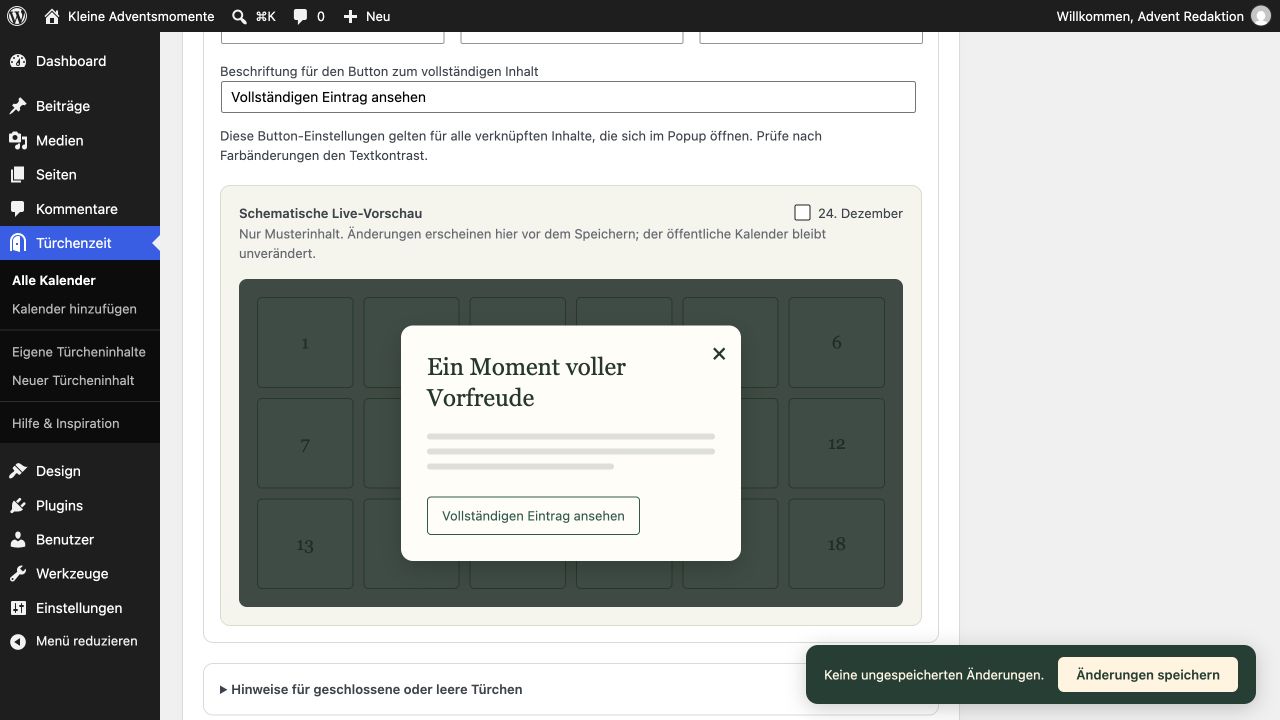
Task: Open Kalender hinzufügen submenu item
Action: coord(74,309)
